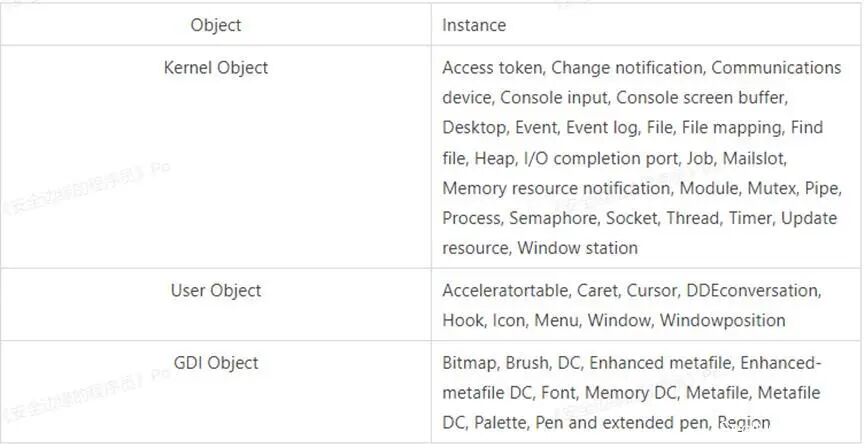Click the word Windowposition

723,321
